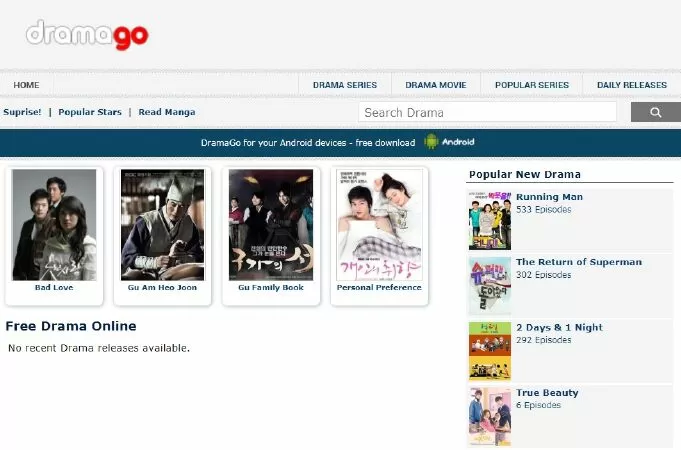
Task: Open the True Beauty title link
Action: pyautogui.click(x=547, y=393)
